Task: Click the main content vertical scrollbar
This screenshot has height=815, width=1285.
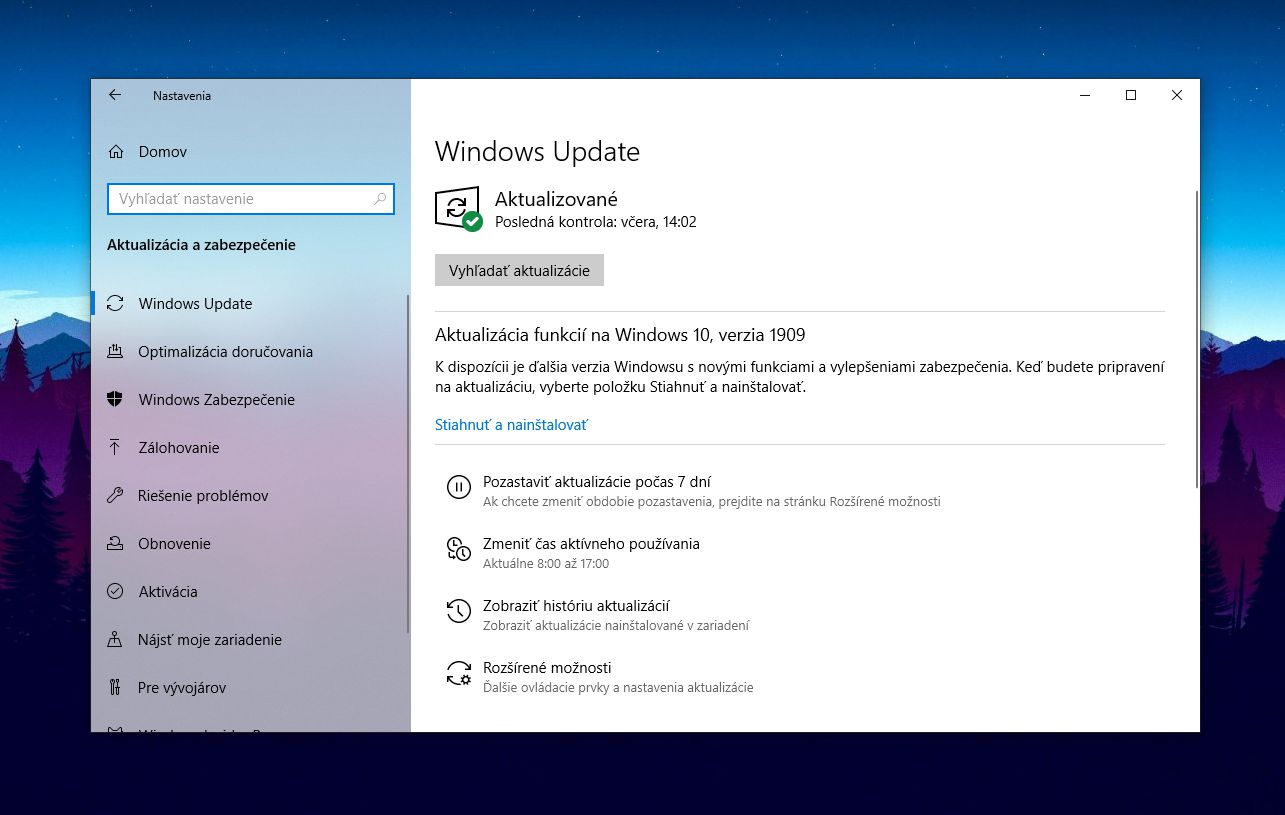Action: click(x=1197, y=338)
